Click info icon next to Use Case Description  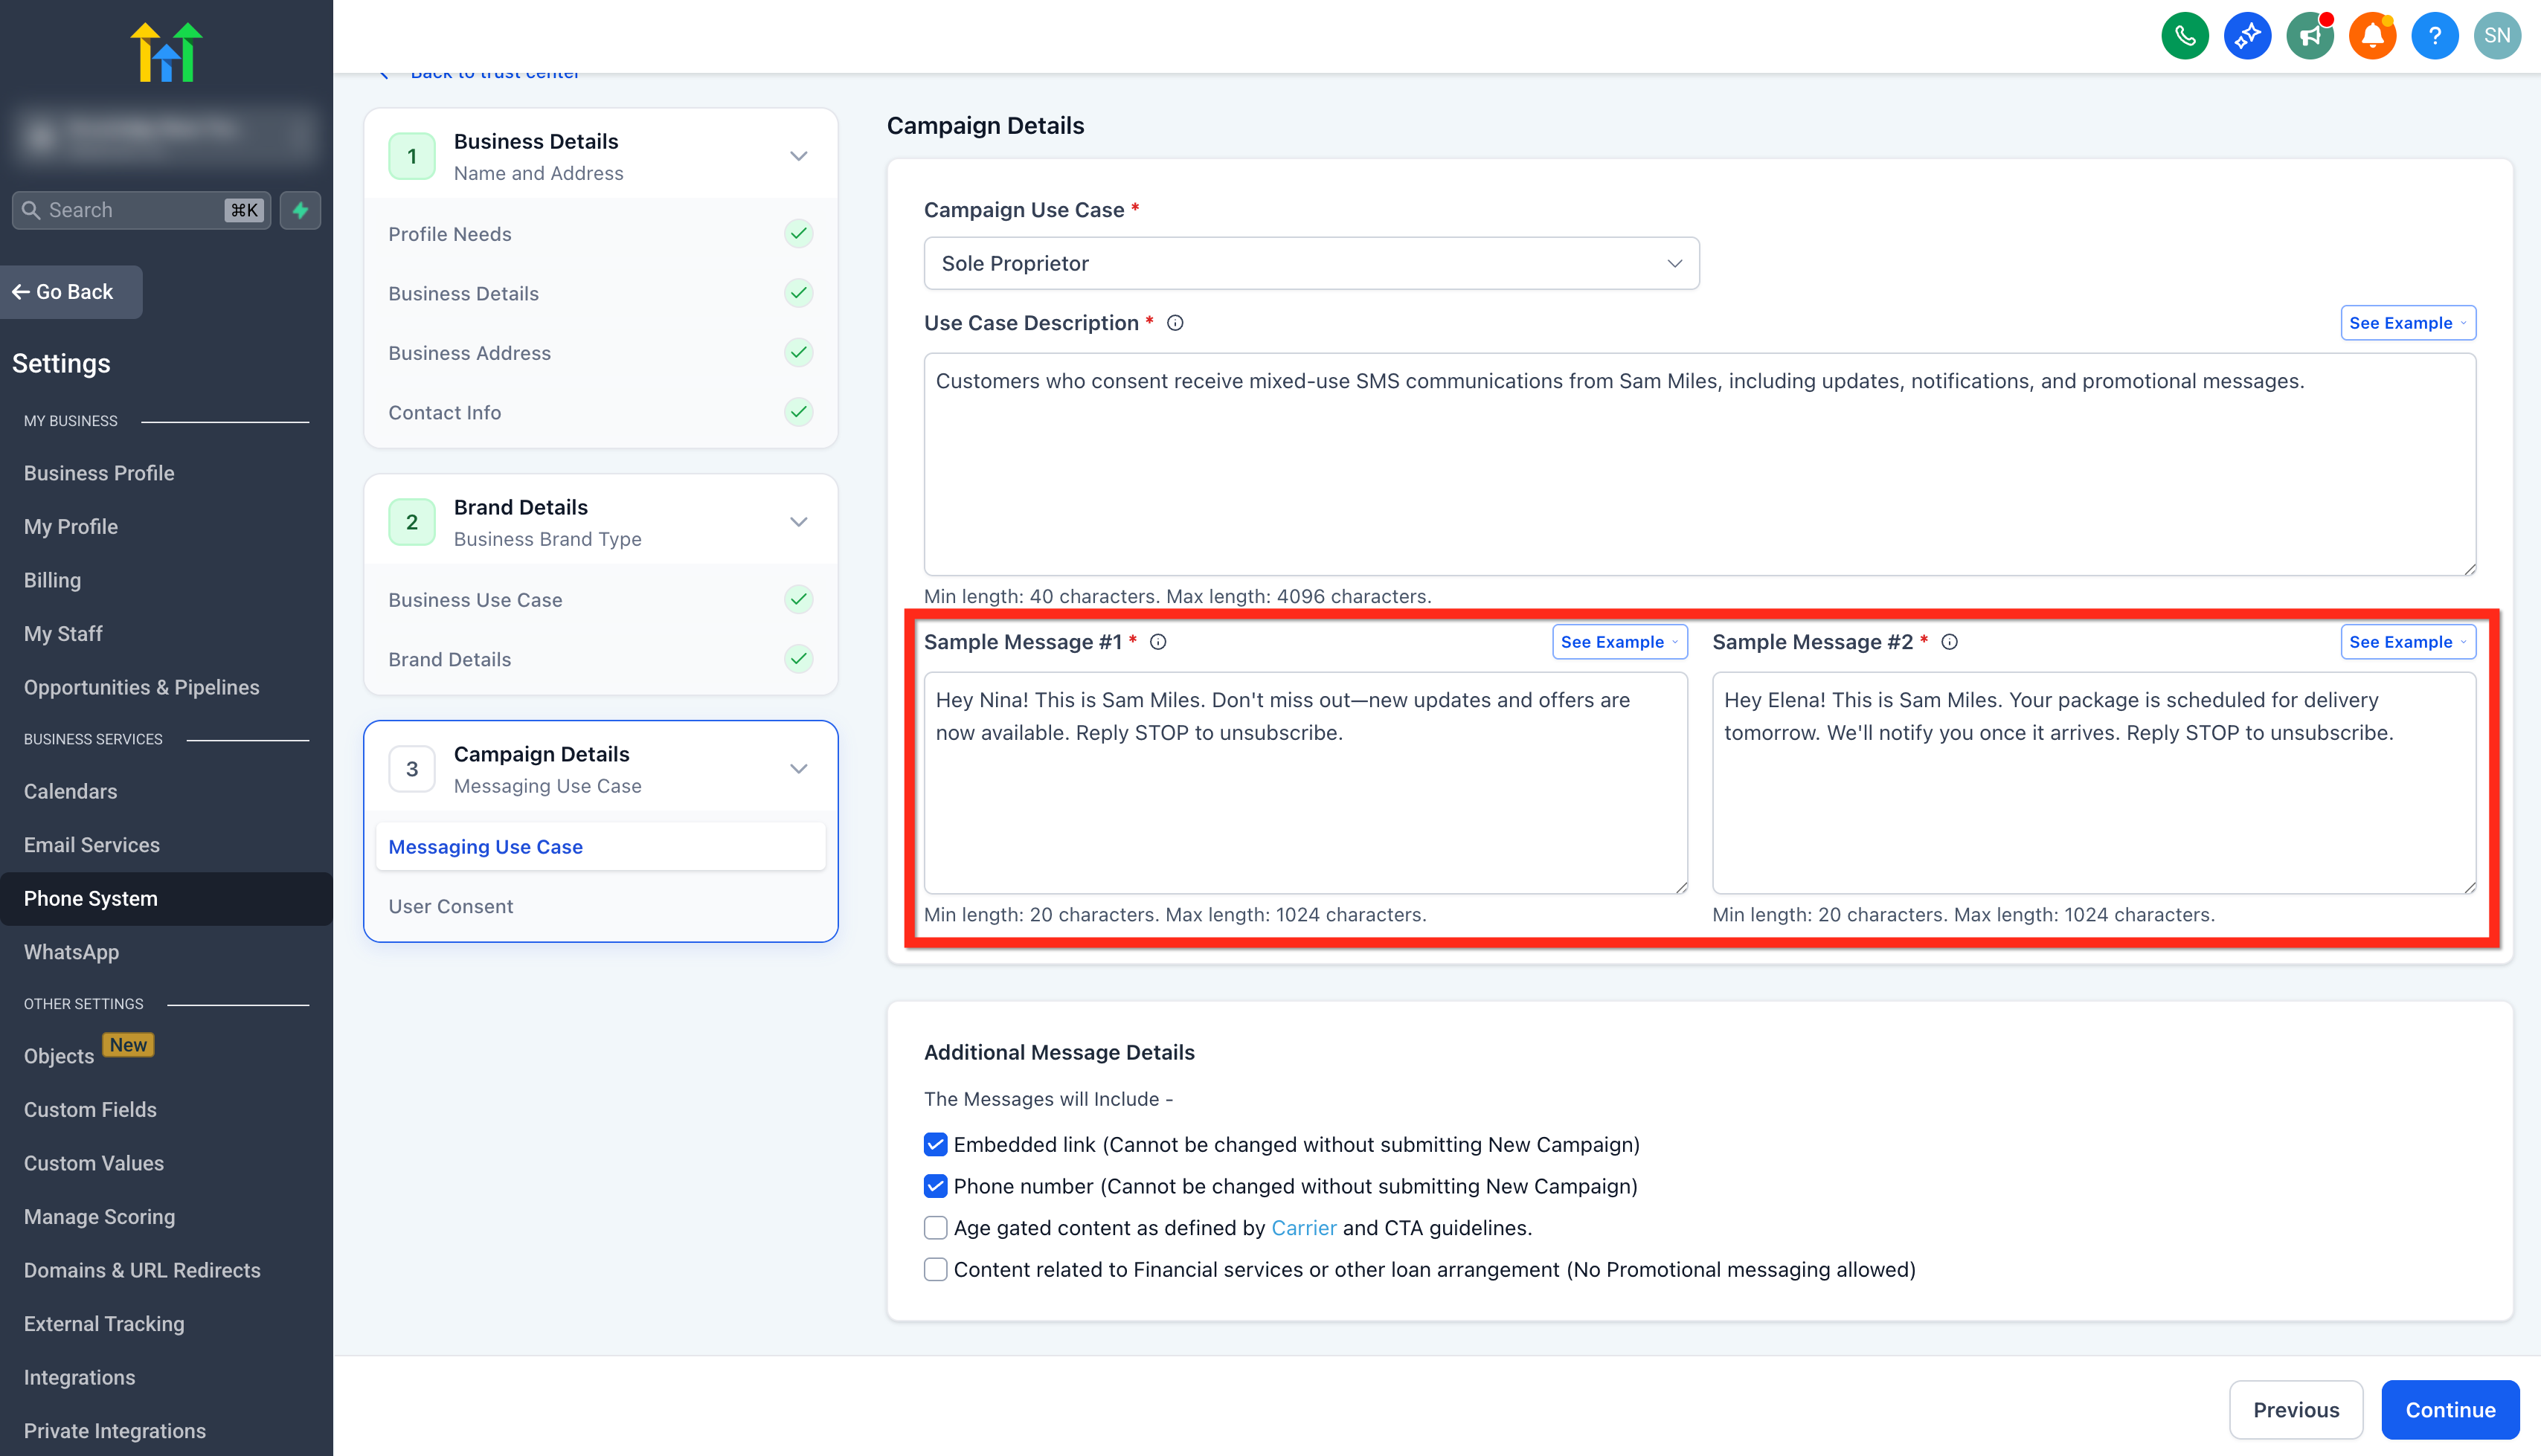click(1175, 323)
